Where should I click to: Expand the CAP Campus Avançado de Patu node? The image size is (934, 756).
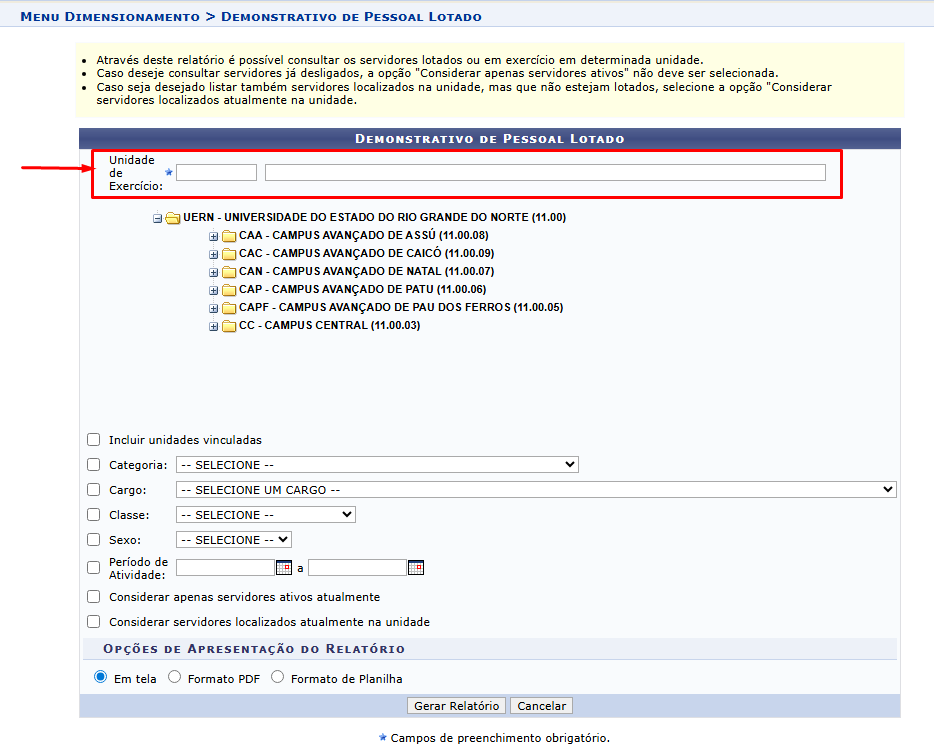(x=213, y=290)
